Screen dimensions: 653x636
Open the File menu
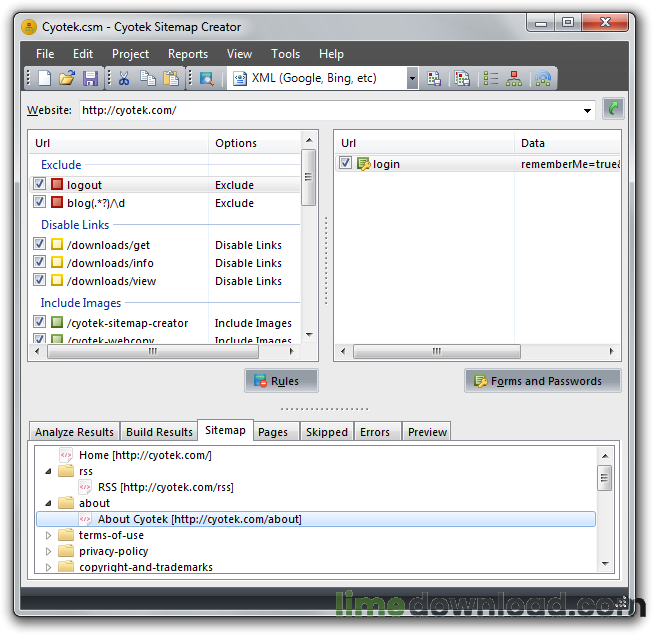(x=45, y=54)
